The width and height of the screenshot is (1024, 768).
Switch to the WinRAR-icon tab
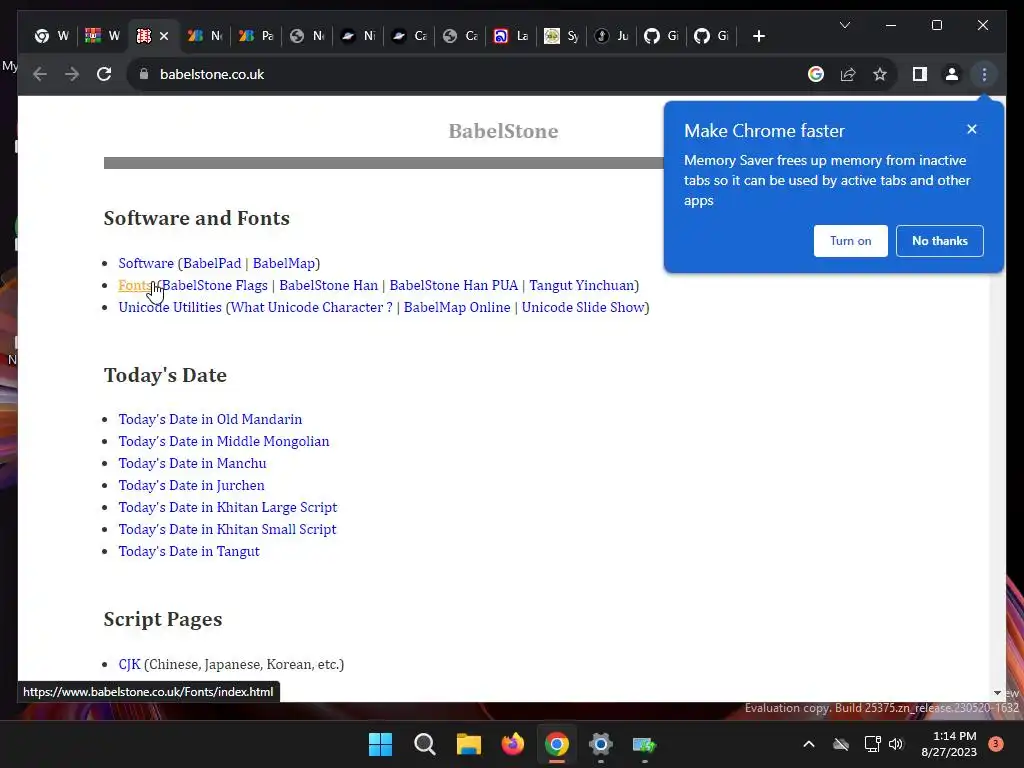[x=103, y=36]
